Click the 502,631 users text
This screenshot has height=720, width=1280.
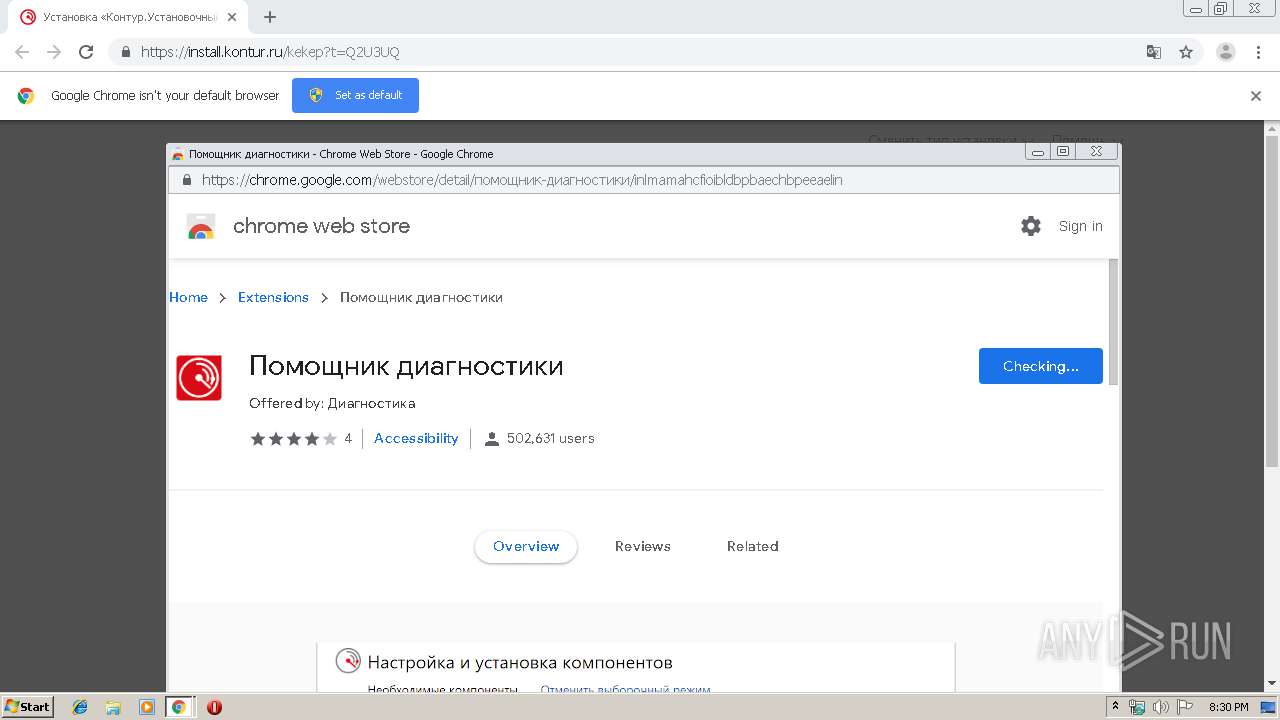click(551, 438)
